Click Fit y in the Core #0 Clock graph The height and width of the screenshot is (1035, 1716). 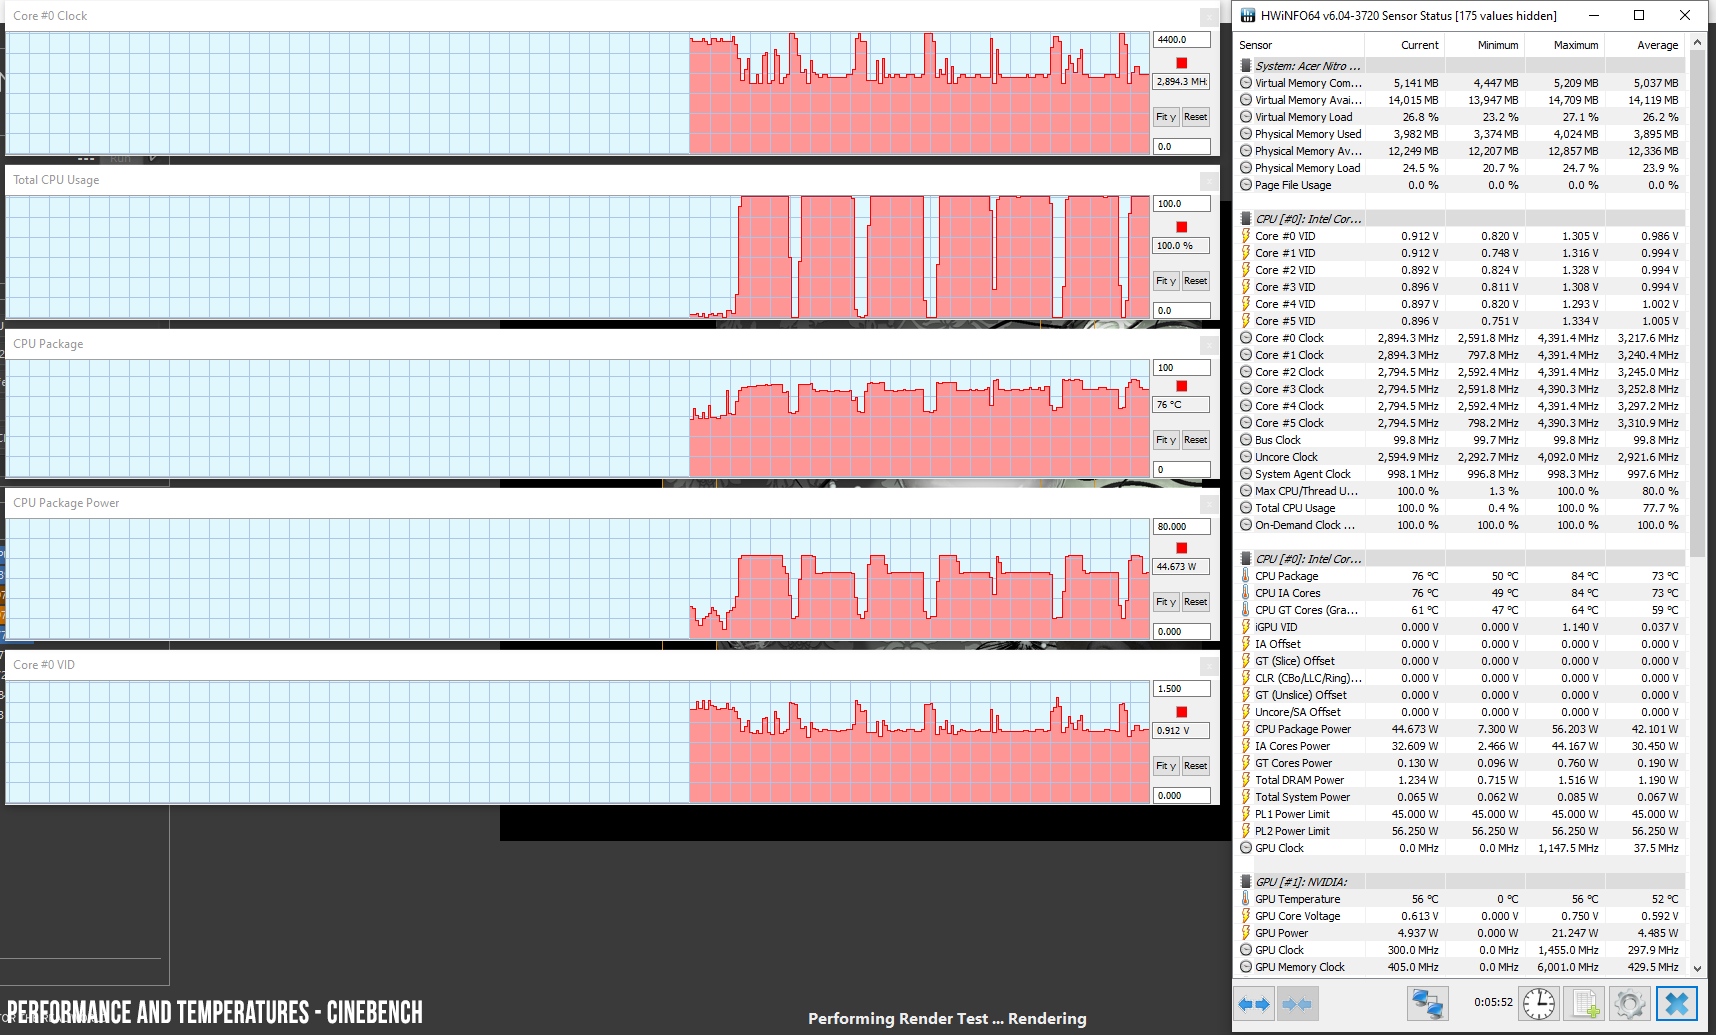pyautogui.click(x=1166, y=117)
